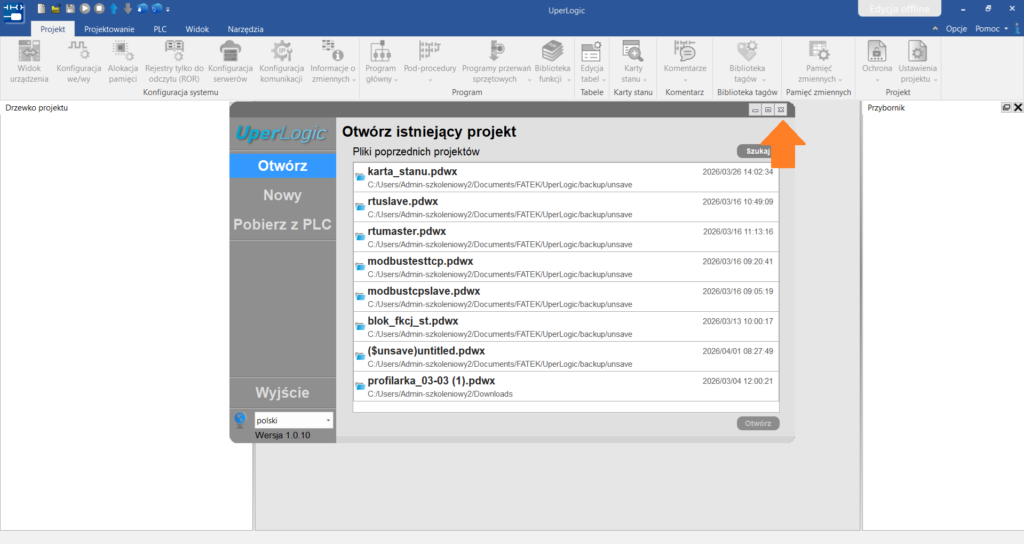Click the Karty stanu magnifier icon
Image resolution: width=1024 pixels, height=544 pixels.
coord(632,52)
